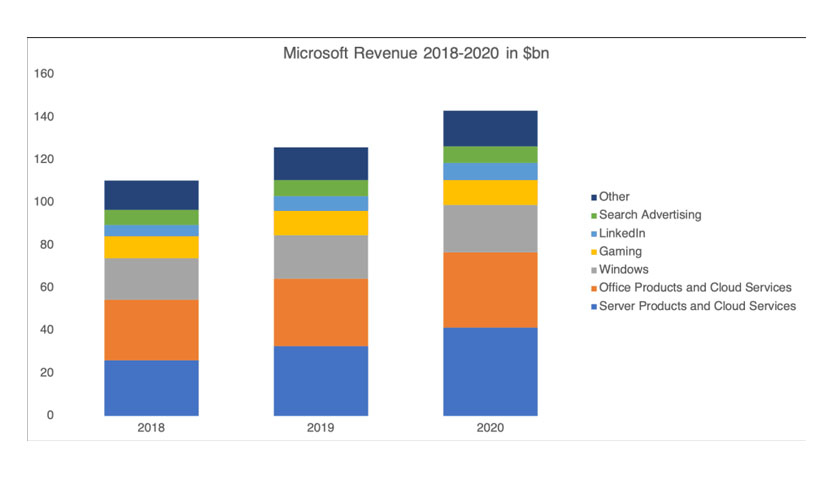Select the 2020 Search Advertising green segment
Screen dimensions: 815x492
(490, 155)
